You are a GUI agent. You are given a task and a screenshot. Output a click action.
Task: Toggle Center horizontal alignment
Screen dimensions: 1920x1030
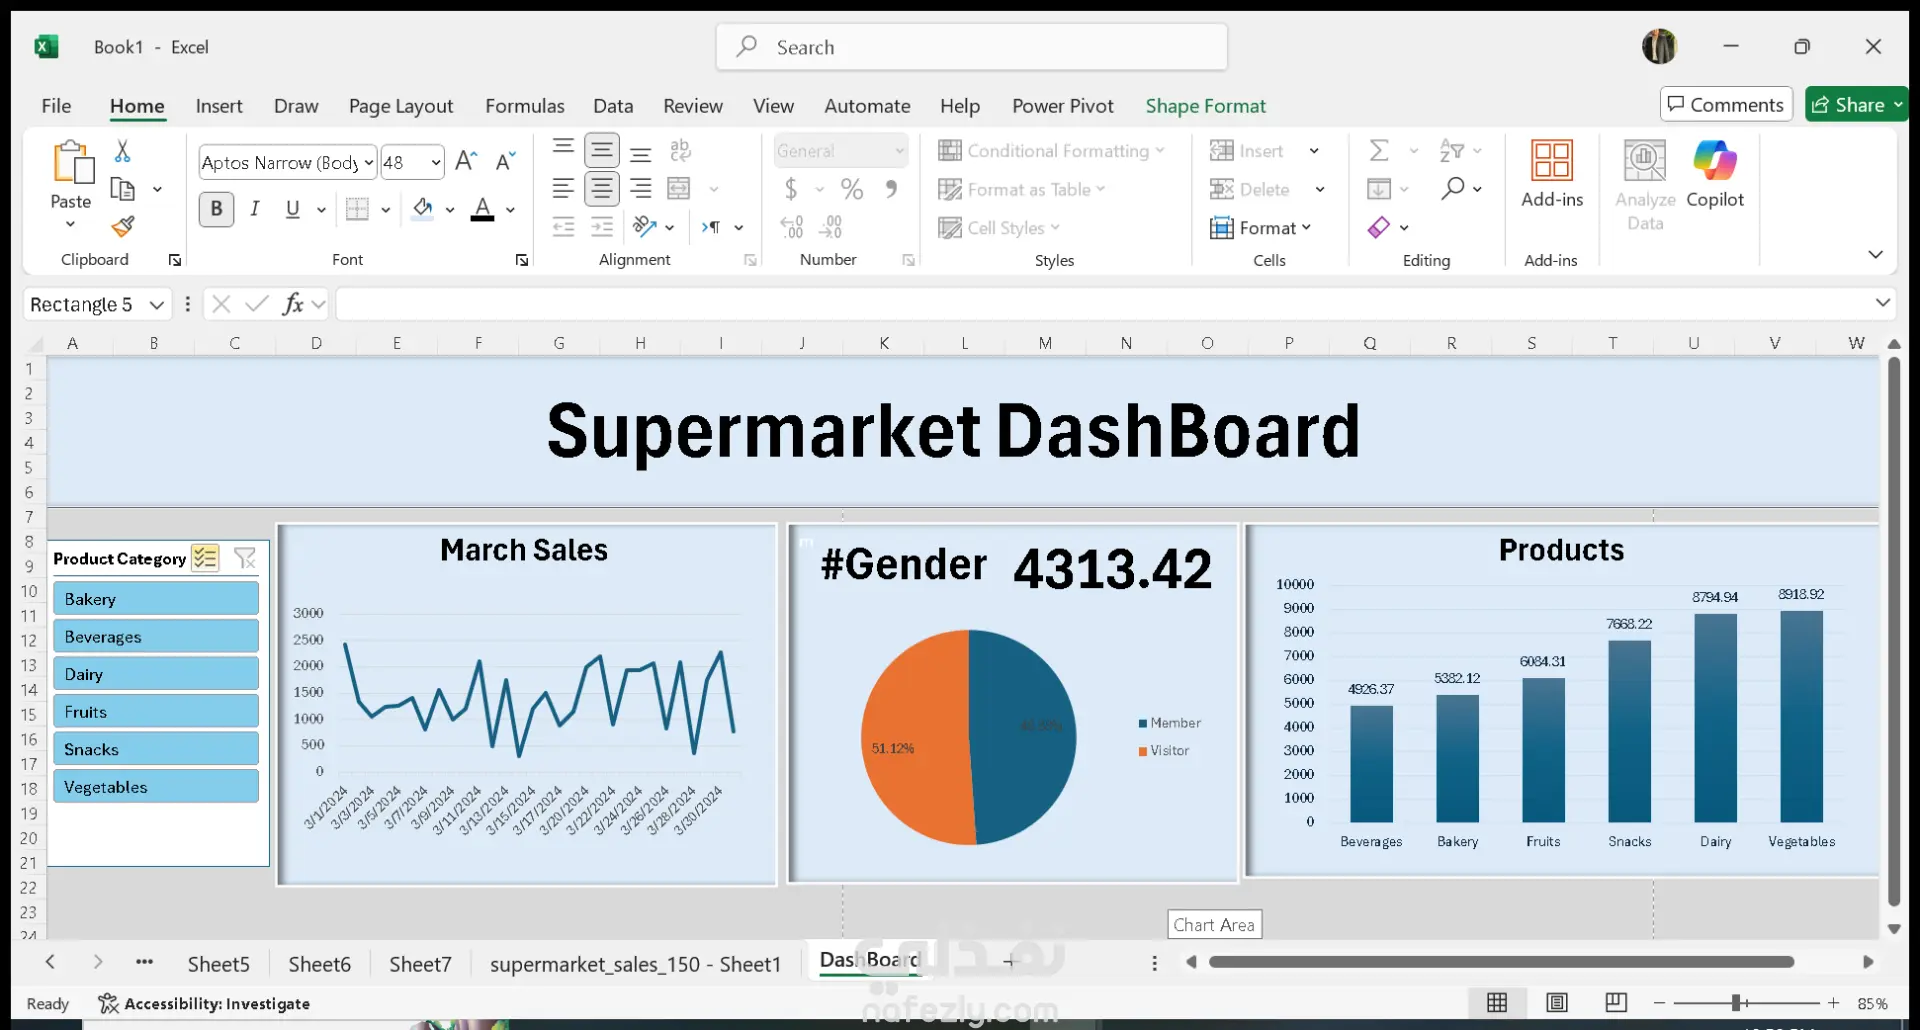pos(602,188)
